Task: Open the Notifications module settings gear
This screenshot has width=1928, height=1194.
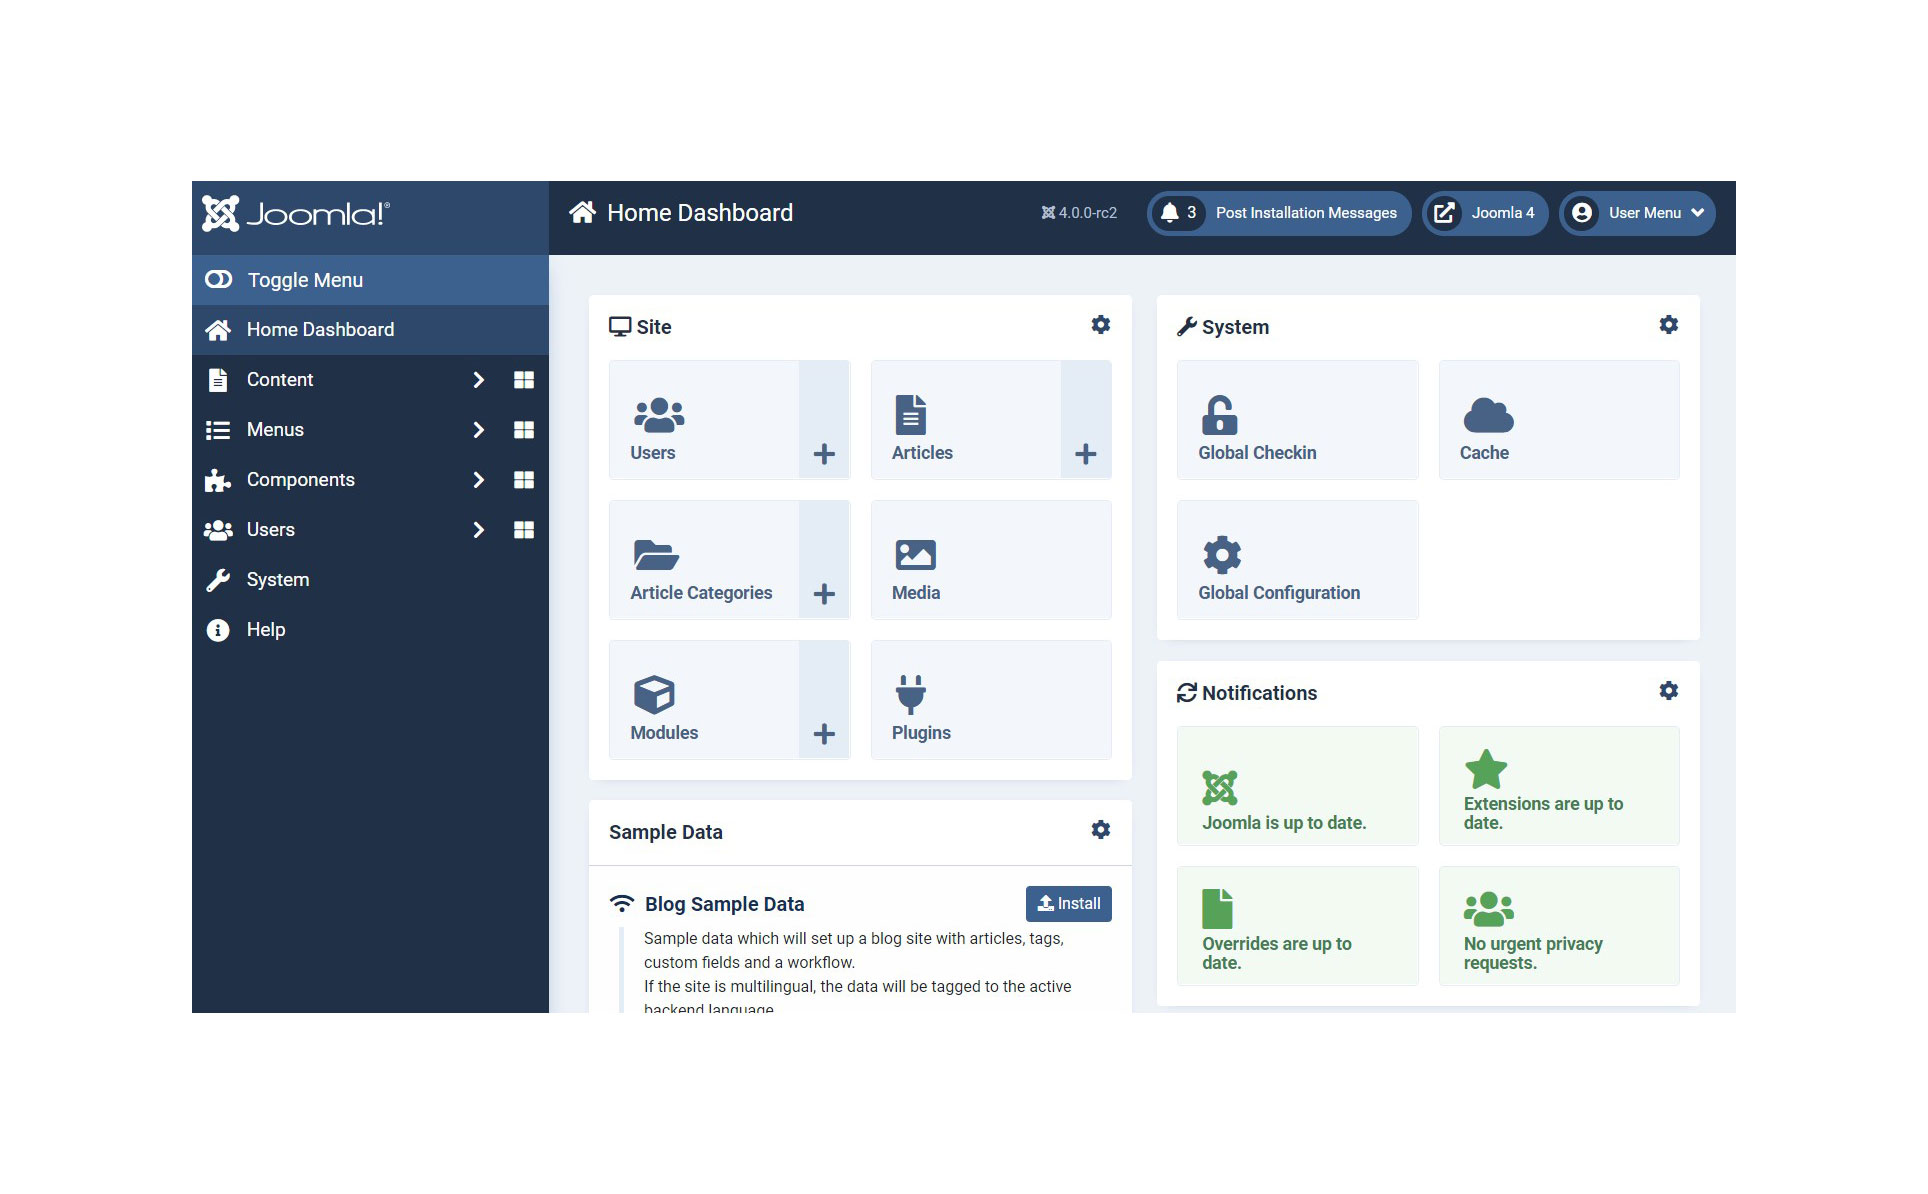Action: pos(1669,691)
